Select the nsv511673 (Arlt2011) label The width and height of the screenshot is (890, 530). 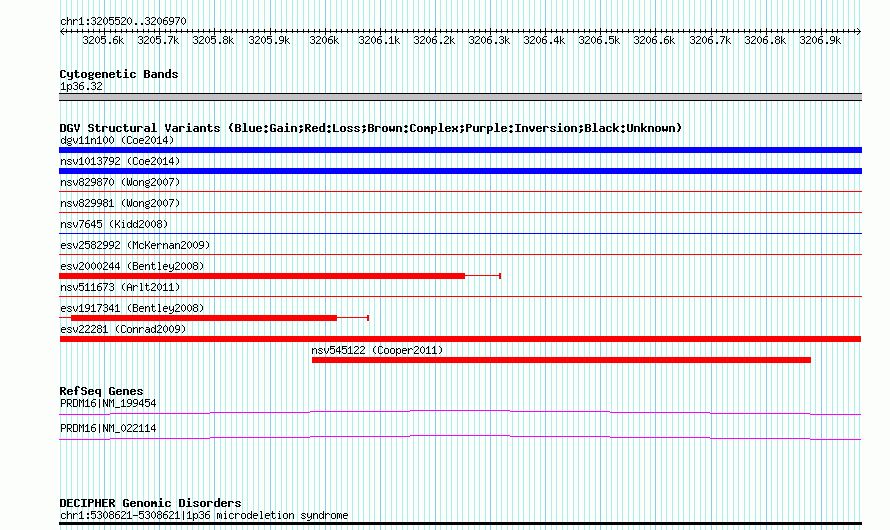point(120,287)
